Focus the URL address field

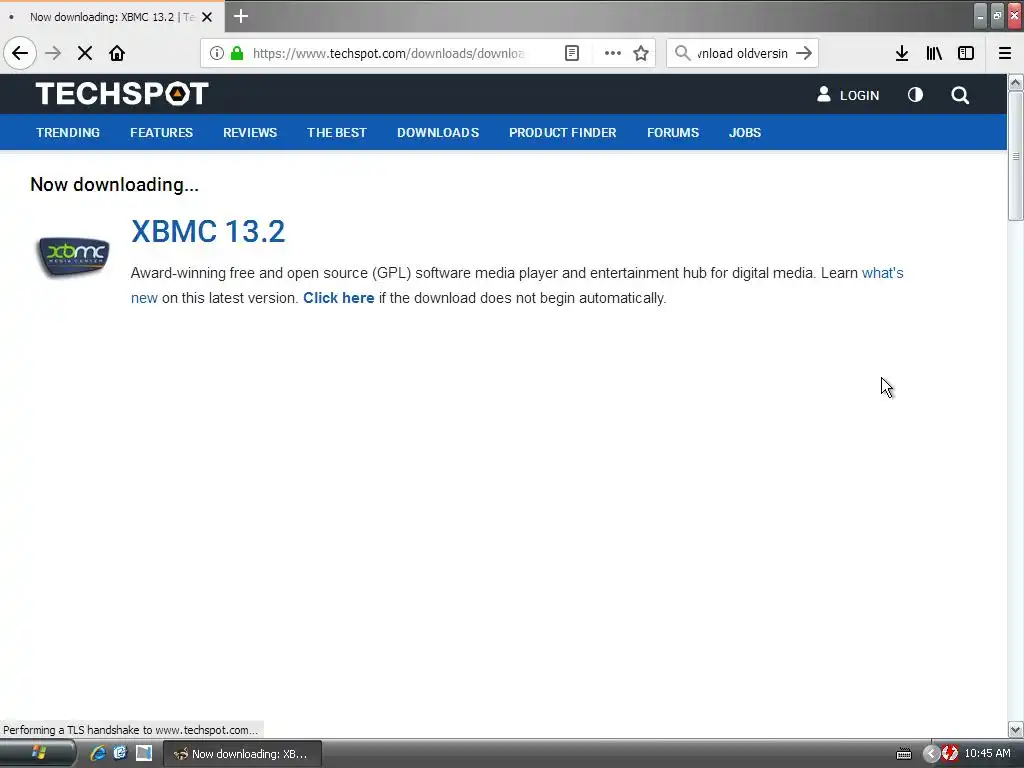(x=389, y=53)
